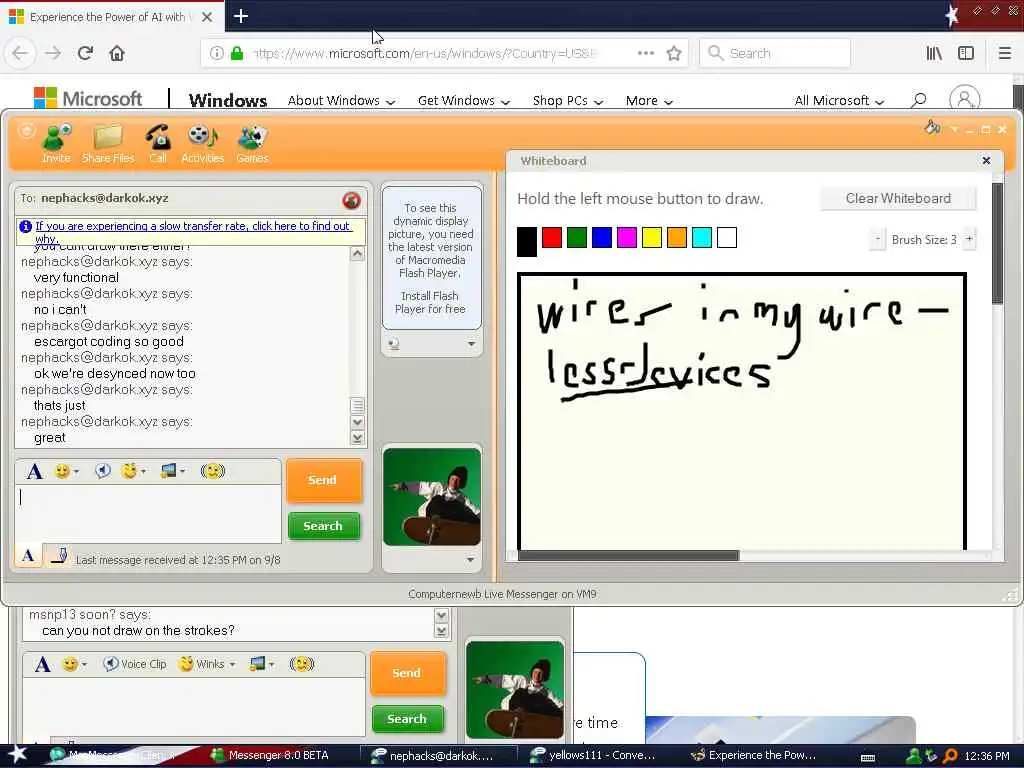Expand About Windows menu

coord(341,101)
